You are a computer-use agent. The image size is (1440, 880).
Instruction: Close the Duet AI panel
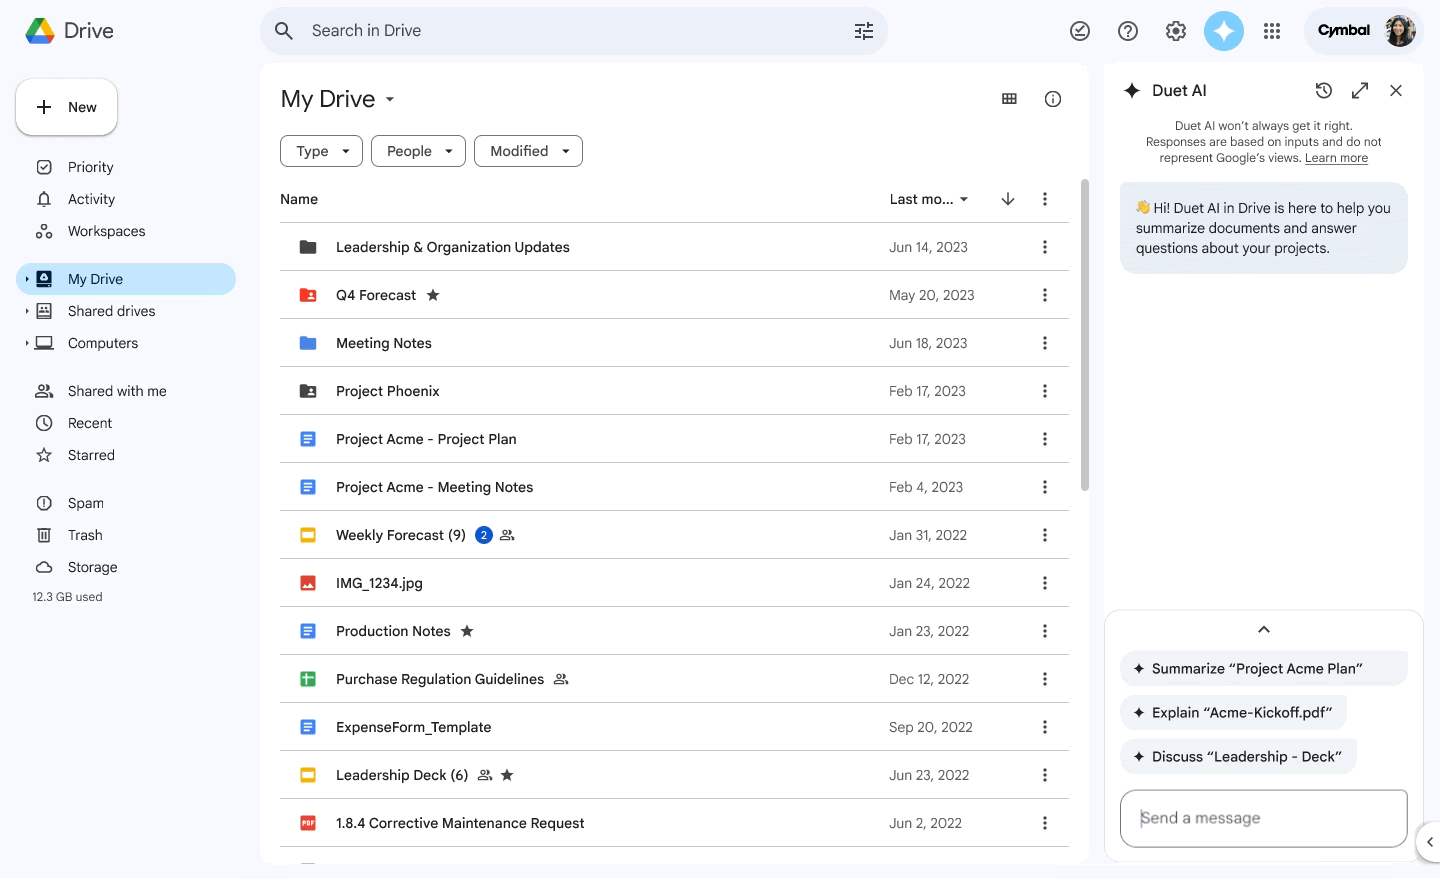[1396, 90]
